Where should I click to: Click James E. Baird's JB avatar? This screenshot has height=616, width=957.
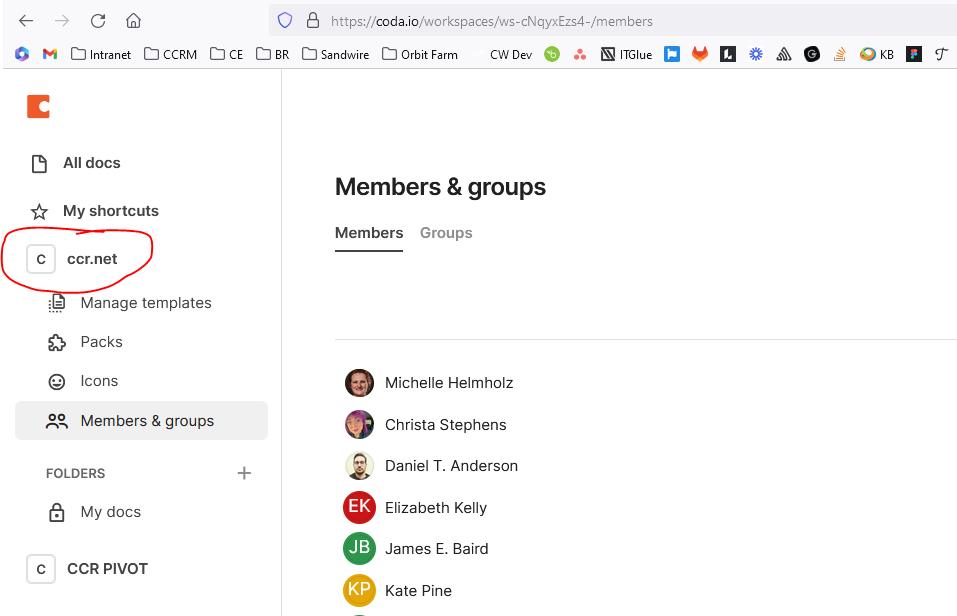click(x=359, y=548)
